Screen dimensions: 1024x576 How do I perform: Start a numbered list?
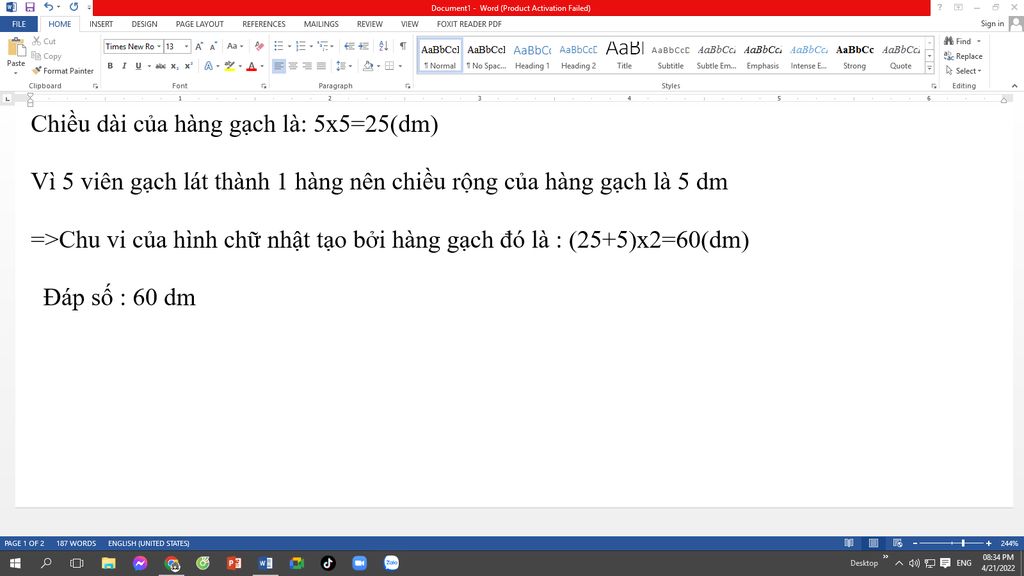pos(300,46)
